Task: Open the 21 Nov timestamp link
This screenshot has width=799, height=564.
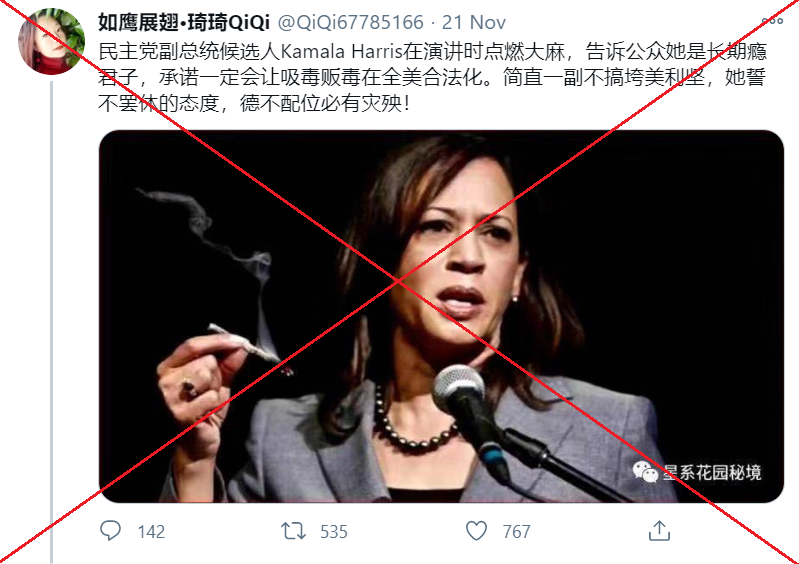Action: [474, 22]
